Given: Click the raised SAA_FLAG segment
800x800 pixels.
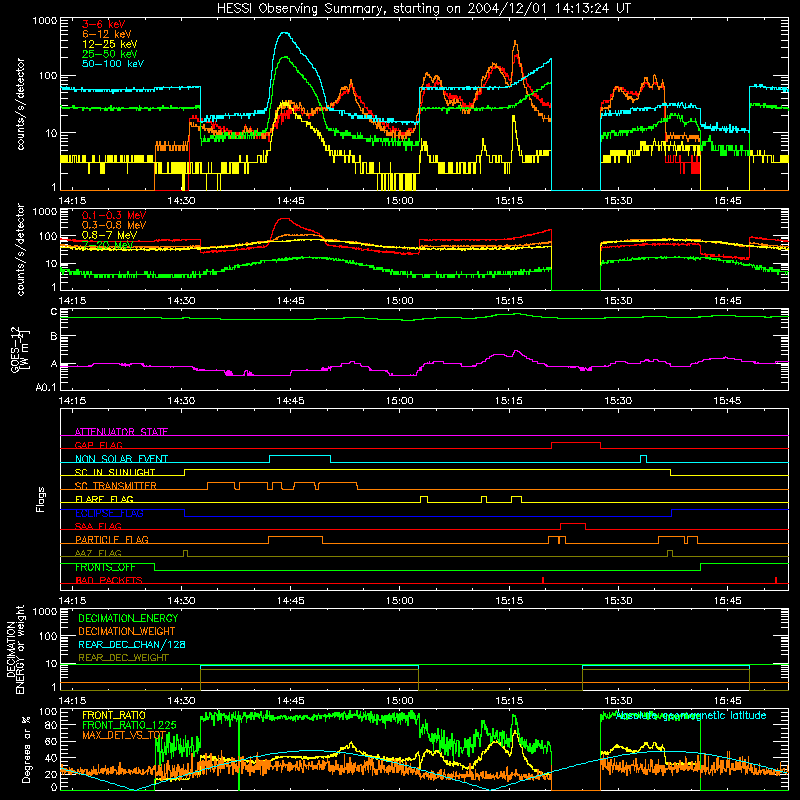Looking at the screenshot, I should (572, 524).
